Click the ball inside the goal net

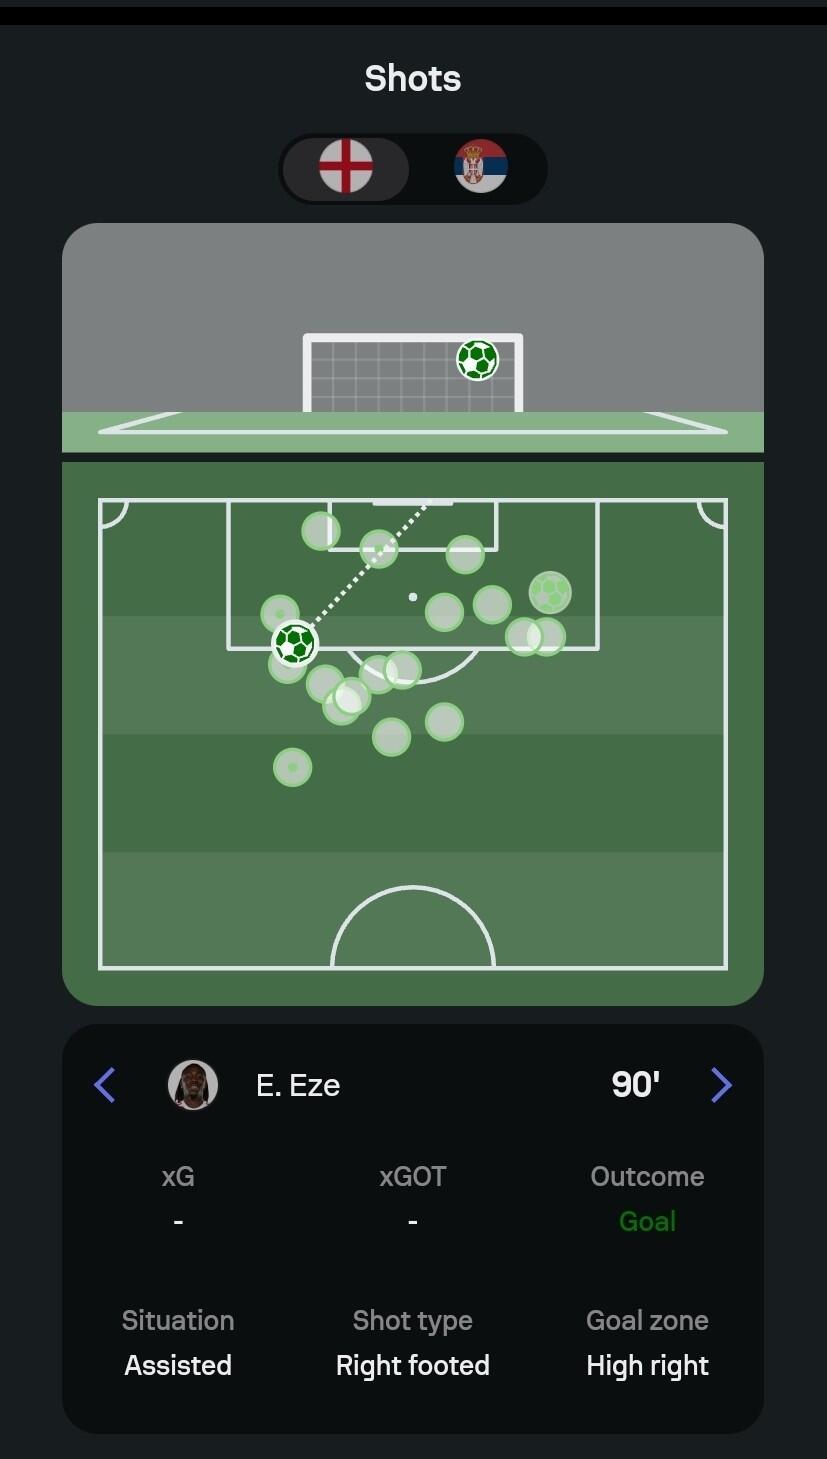477,360
